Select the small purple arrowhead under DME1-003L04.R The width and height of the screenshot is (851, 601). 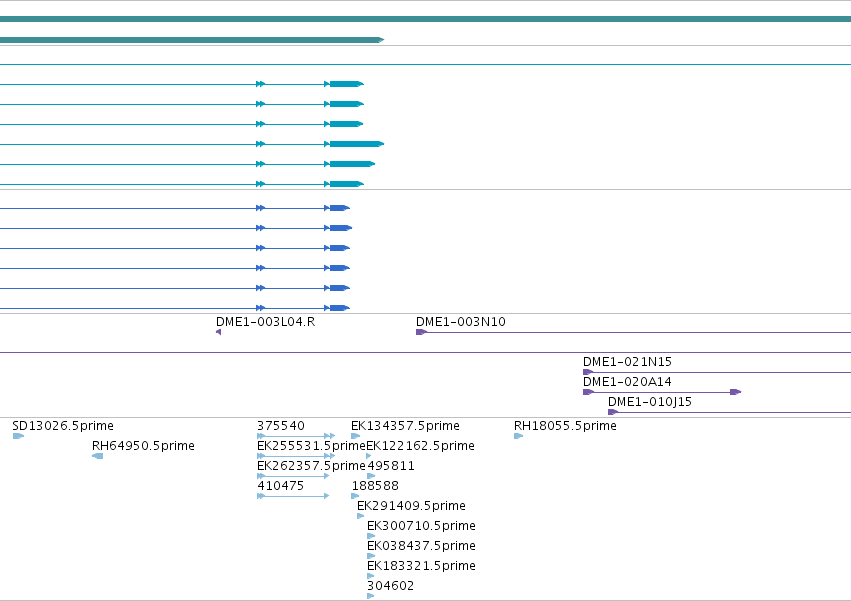218,332
